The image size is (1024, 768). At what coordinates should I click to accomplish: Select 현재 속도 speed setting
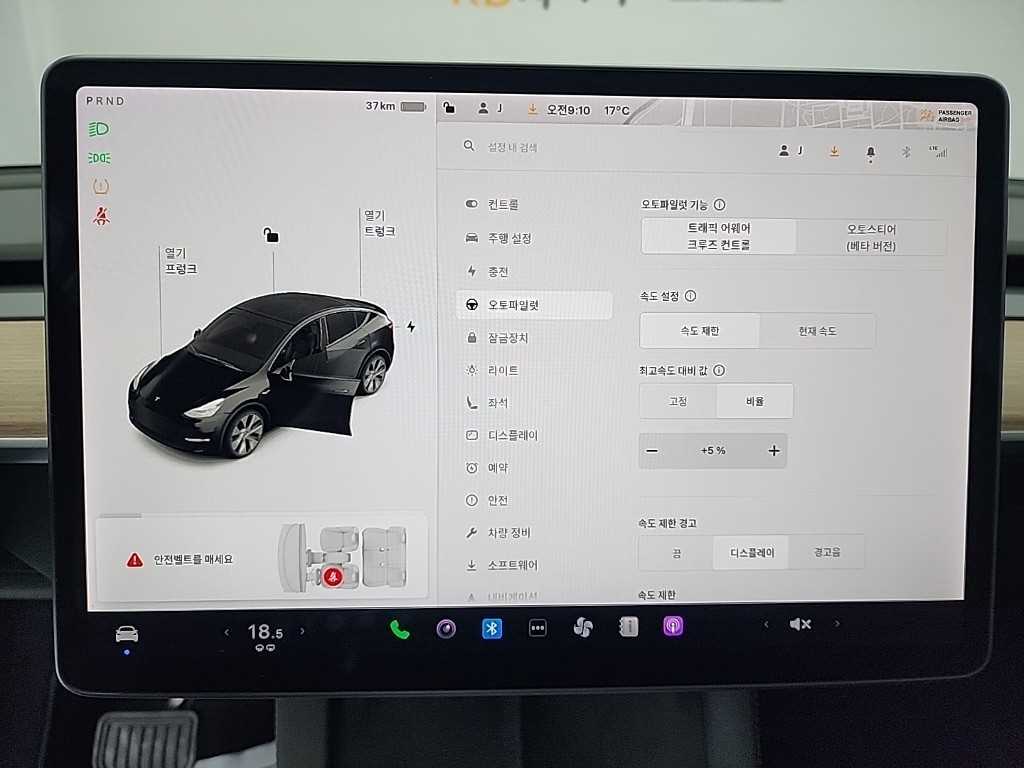pos(816,331)
